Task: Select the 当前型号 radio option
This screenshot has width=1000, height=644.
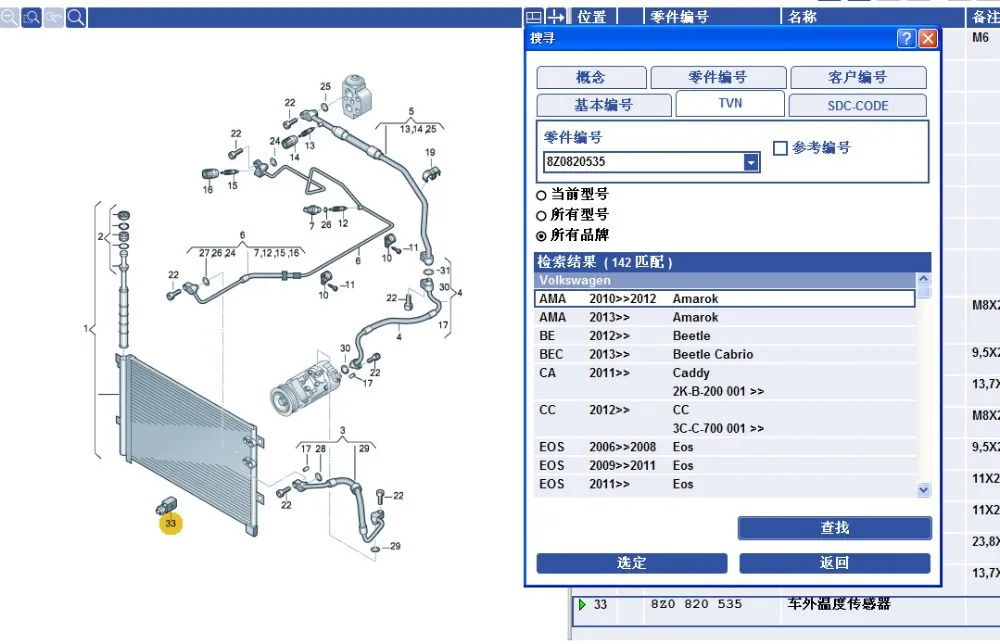Action: coord(541,195)
